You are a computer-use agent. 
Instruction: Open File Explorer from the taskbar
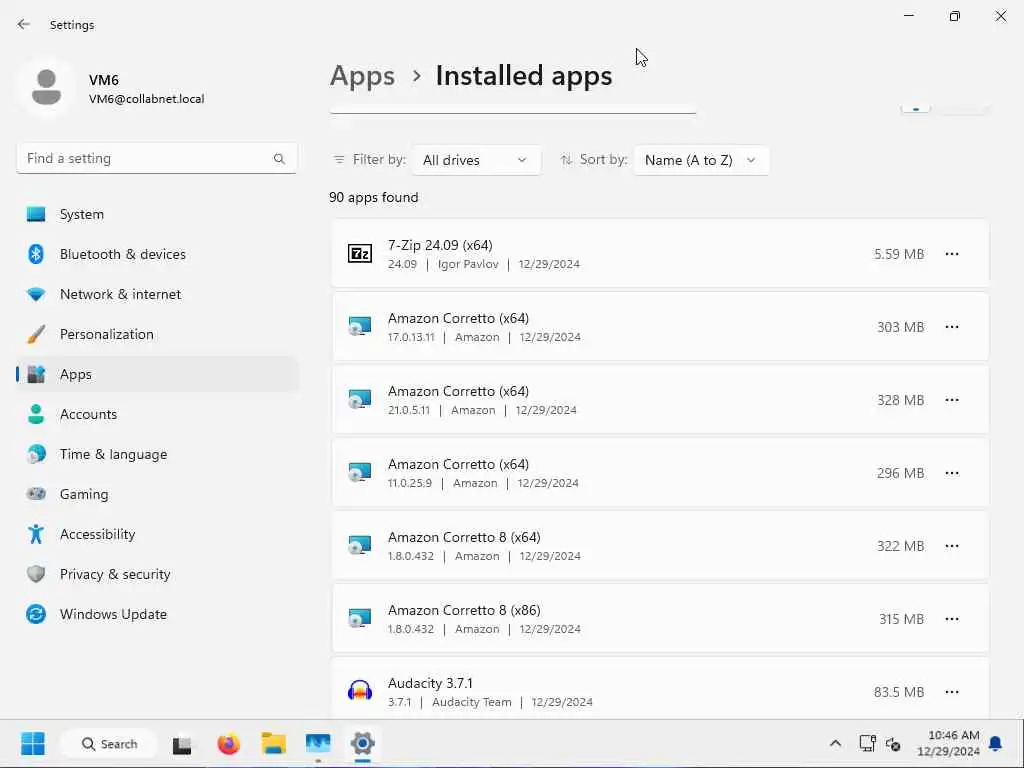coord(274,744)
